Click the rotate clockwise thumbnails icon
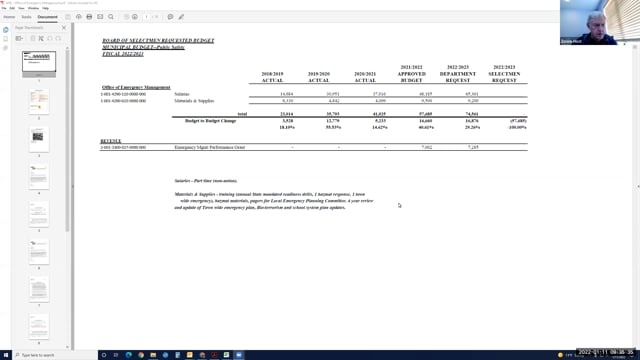 (x=58, y=38)
